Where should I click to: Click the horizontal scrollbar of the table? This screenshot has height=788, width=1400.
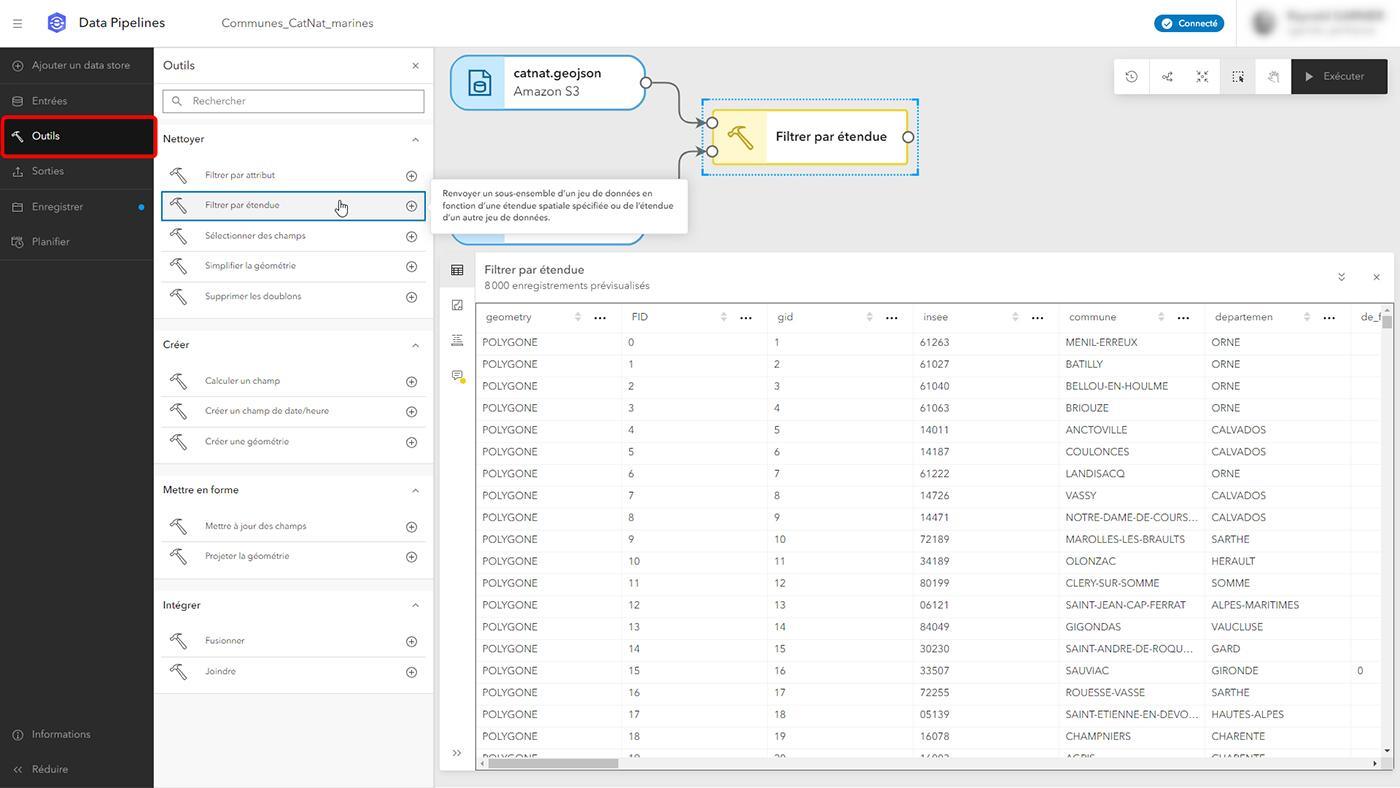click(x=552, y=763)
